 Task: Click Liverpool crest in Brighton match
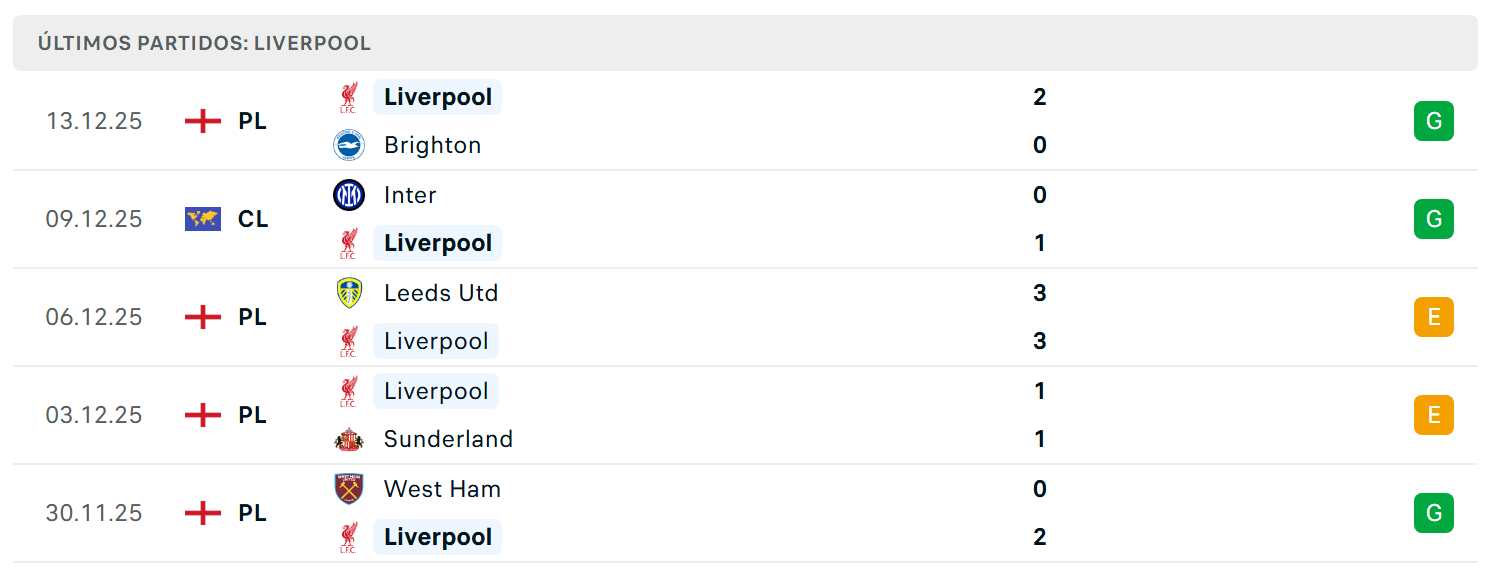[x=348, y=97]
